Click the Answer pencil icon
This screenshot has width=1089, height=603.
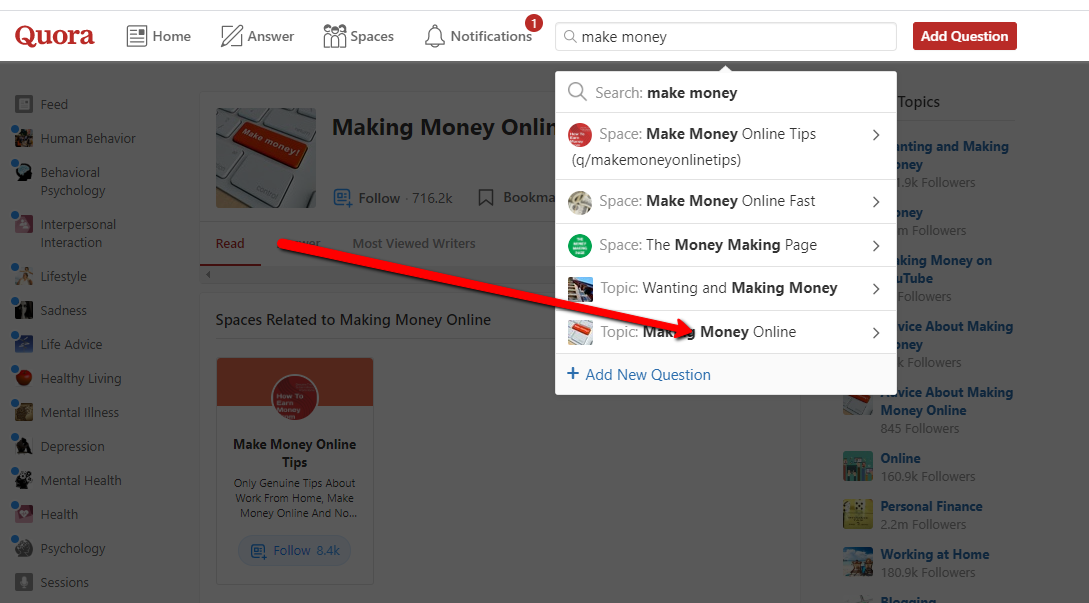231,36
